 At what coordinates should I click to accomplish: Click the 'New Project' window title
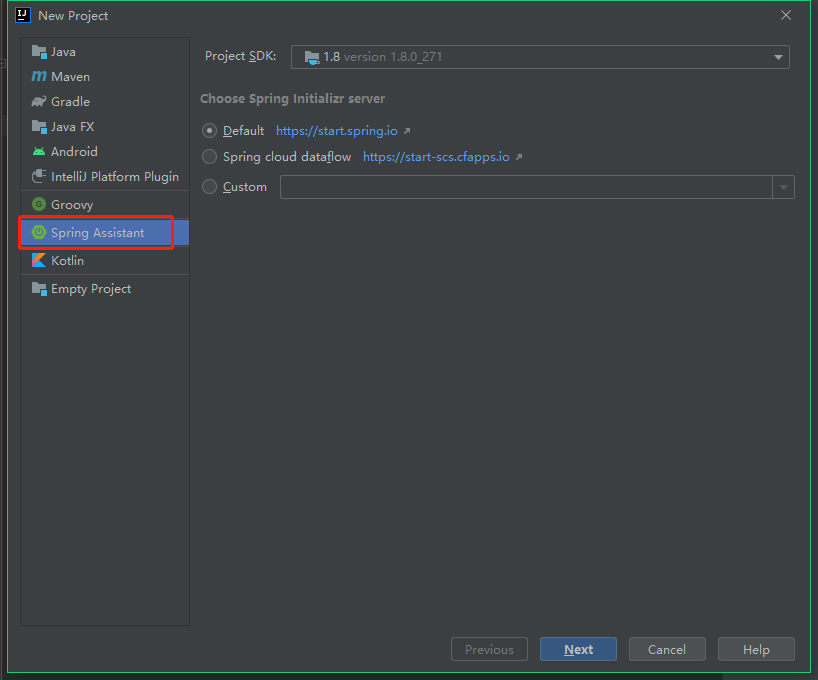[x=73, y=16]
